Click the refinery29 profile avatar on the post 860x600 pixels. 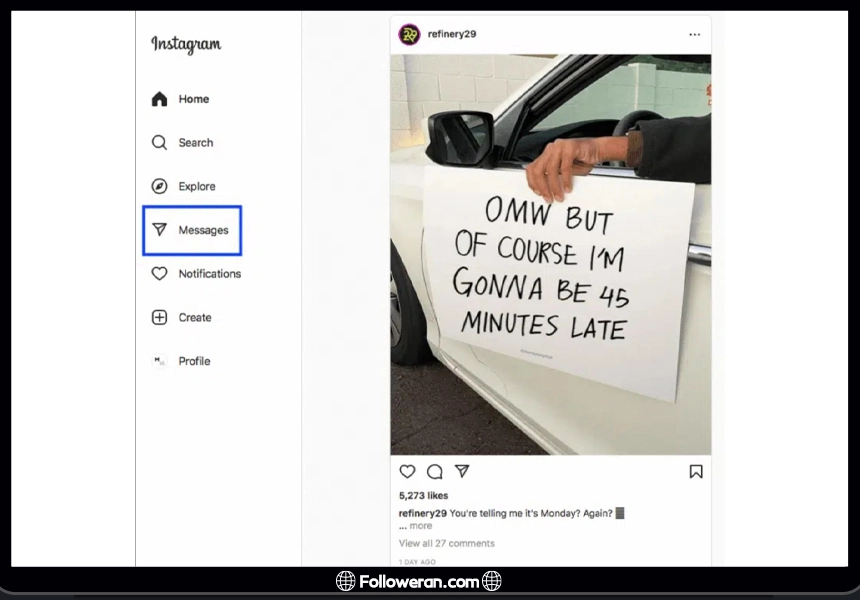click(x=410, y=34)
